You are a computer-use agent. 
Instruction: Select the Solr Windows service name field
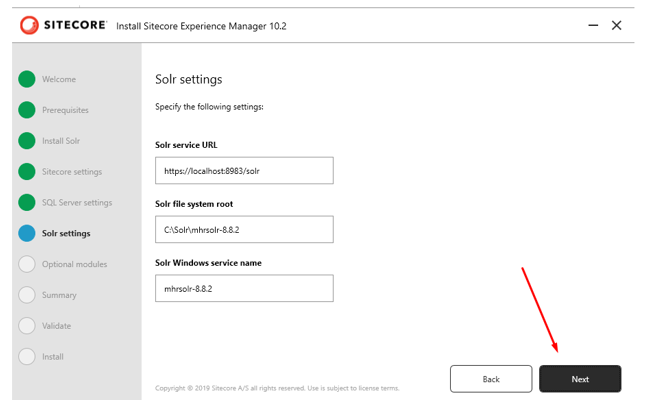coord(244,288)
